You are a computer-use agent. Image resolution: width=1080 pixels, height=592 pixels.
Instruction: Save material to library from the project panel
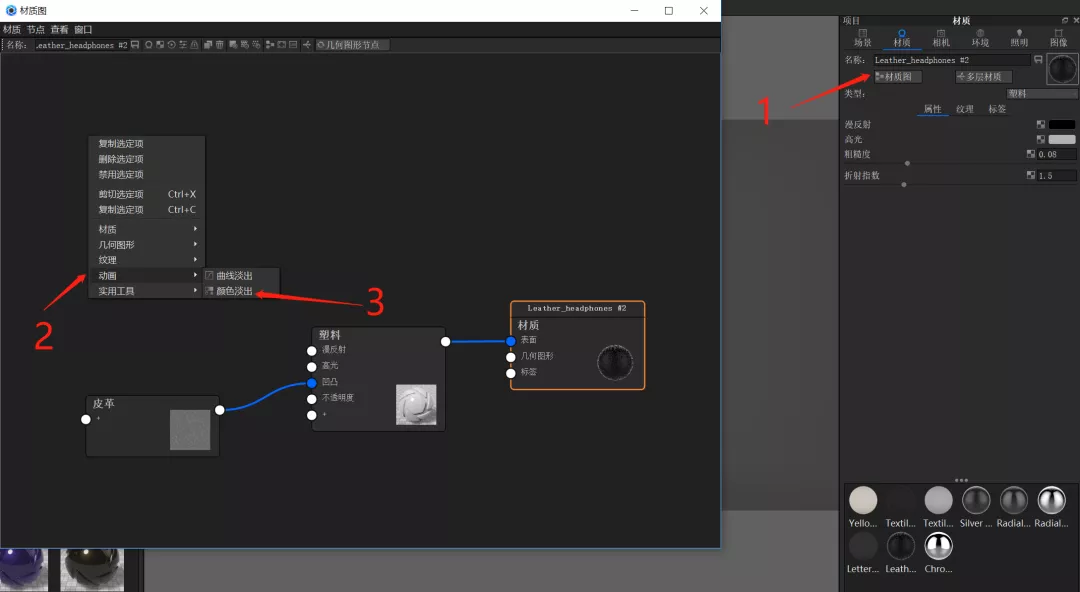point(1038,60)
